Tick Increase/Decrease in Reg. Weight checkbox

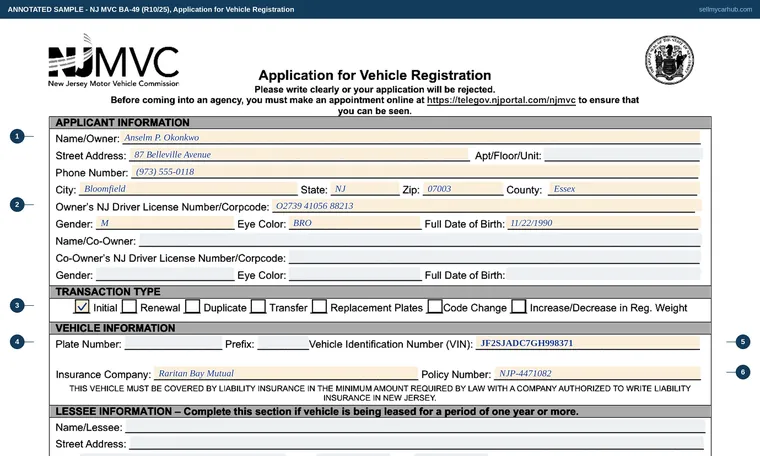[519, 306]
